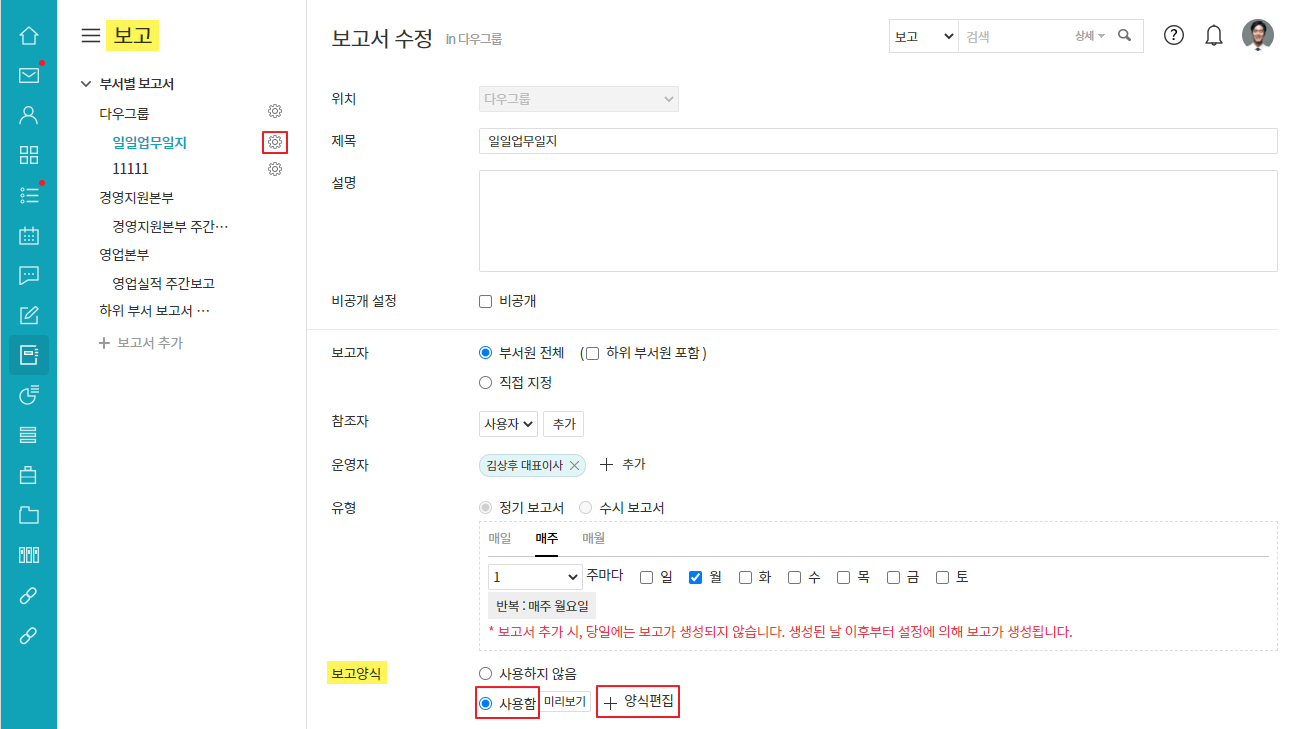
Task: Open the help question mark icon
Action: [x=1174, y=36]
